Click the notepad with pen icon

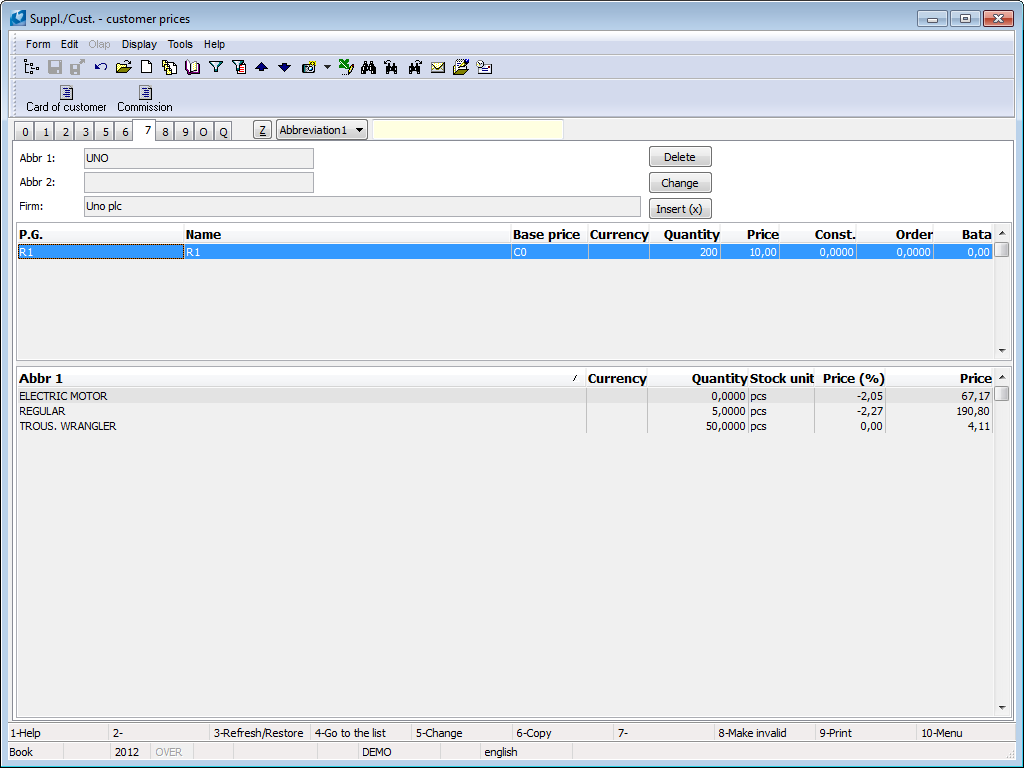461,67
